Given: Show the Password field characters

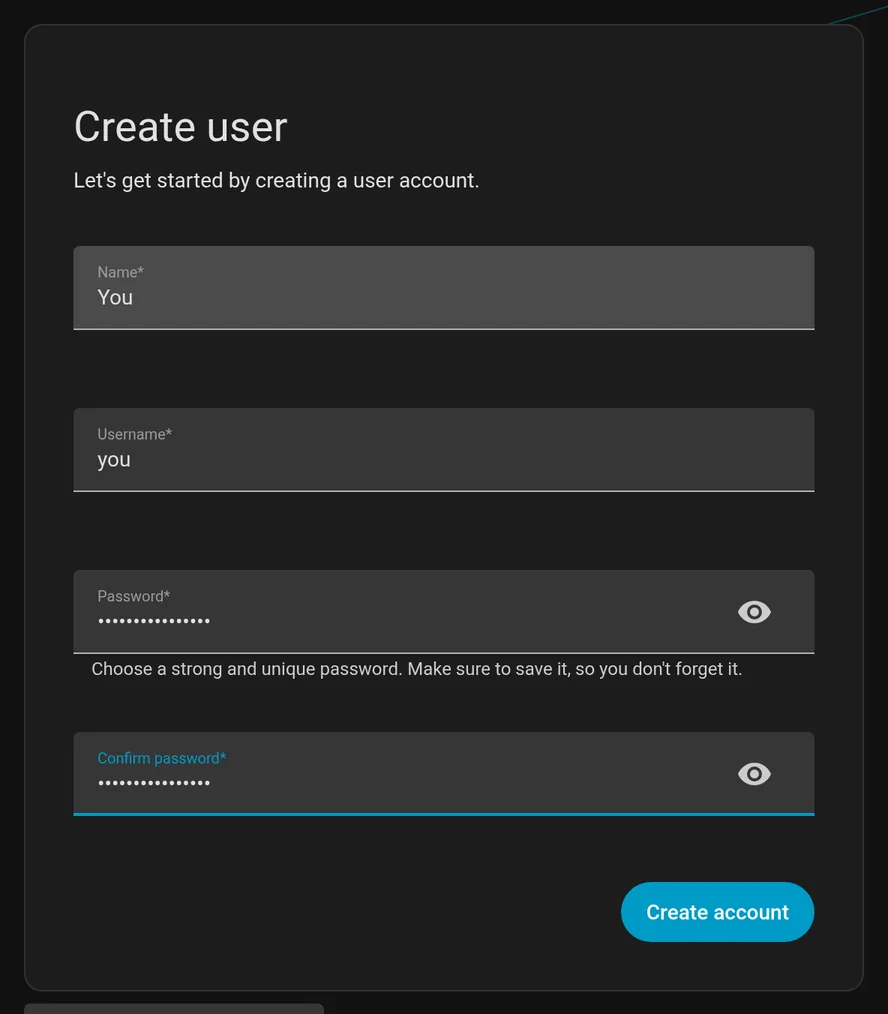Looking at the screenshot, I should (754, 612).
